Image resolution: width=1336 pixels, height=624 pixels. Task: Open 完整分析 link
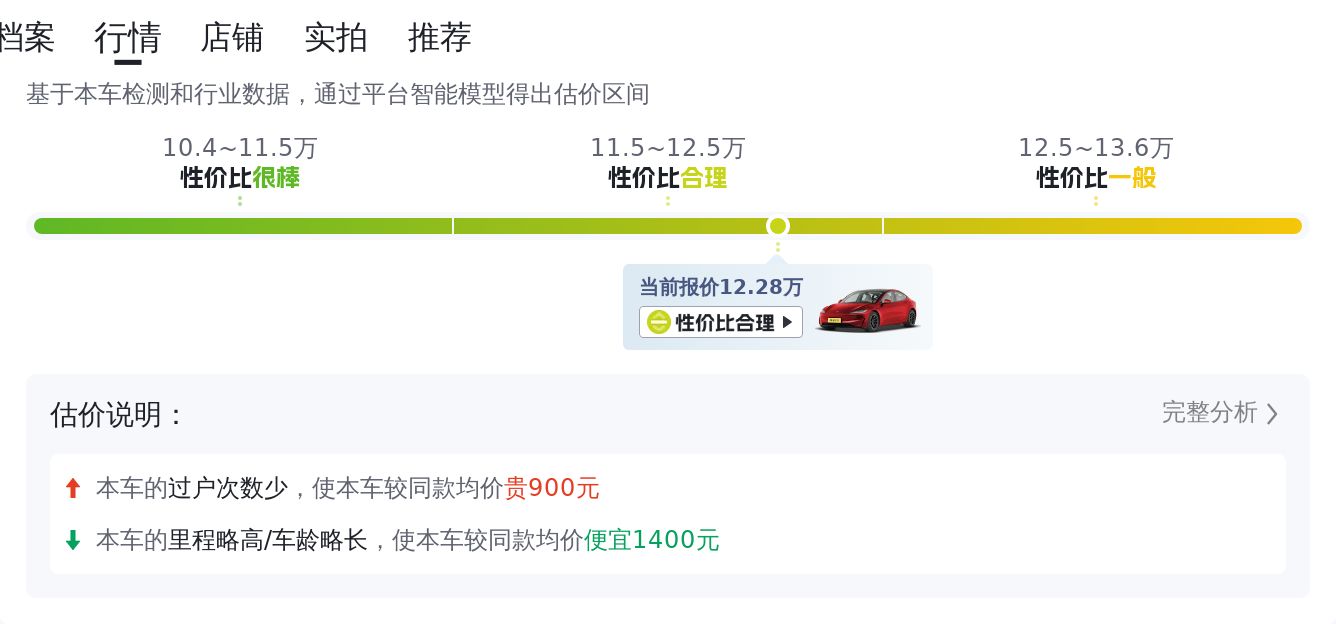click(x=1209, y=412)
